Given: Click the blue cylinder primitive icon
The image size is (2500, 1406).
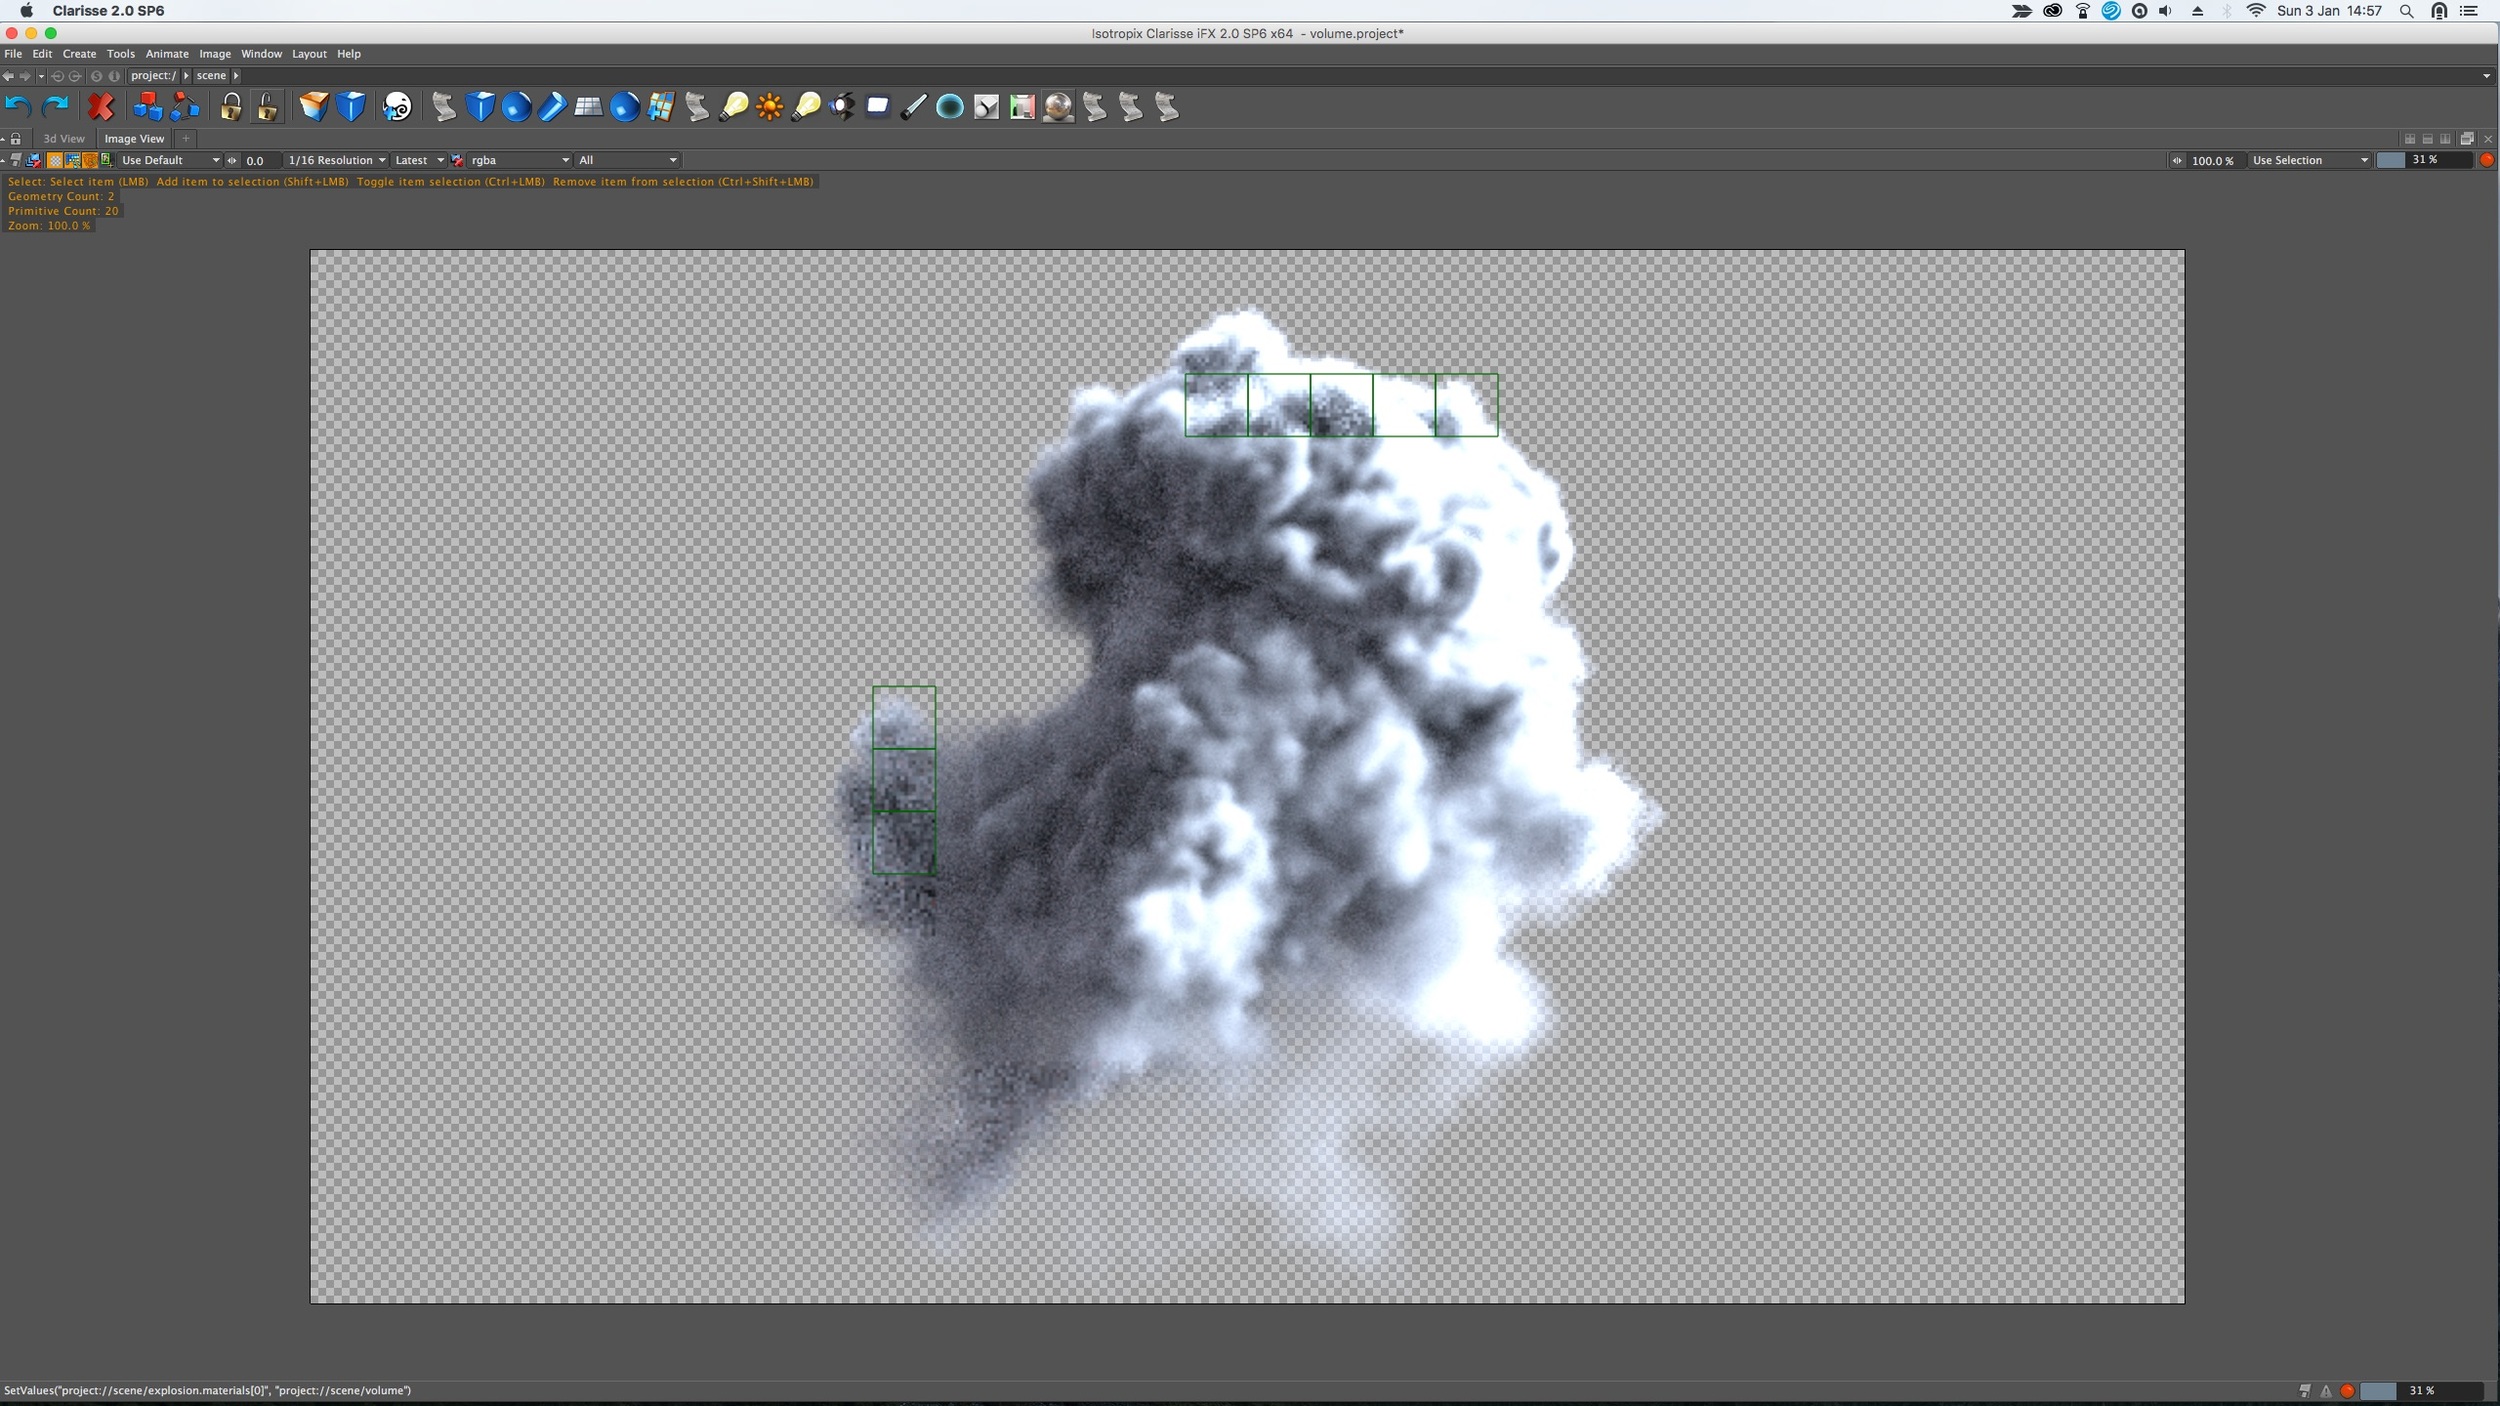Looking at the screenshot, I should pyautogui.click(x=552, y=107).
